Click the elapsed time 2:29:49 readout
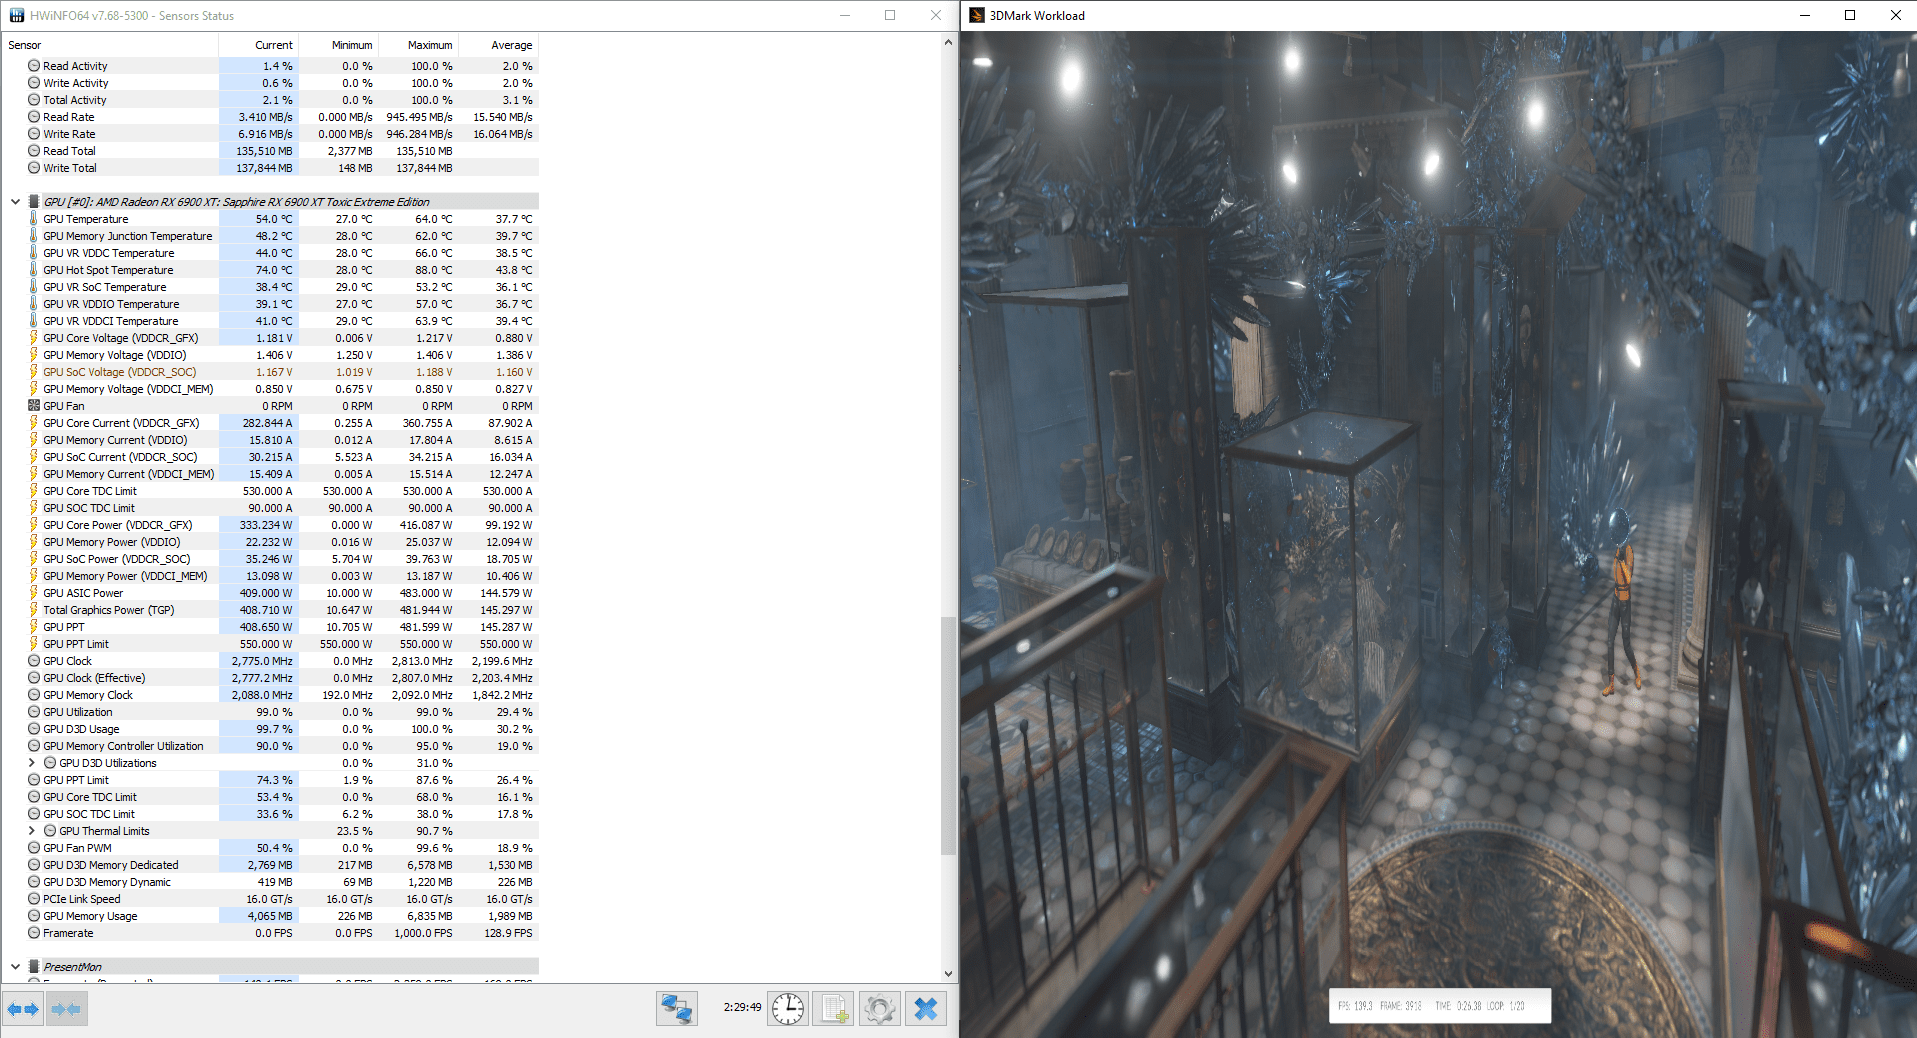The width and height of the screenshot is (1917, 1038). (742, 1008)
